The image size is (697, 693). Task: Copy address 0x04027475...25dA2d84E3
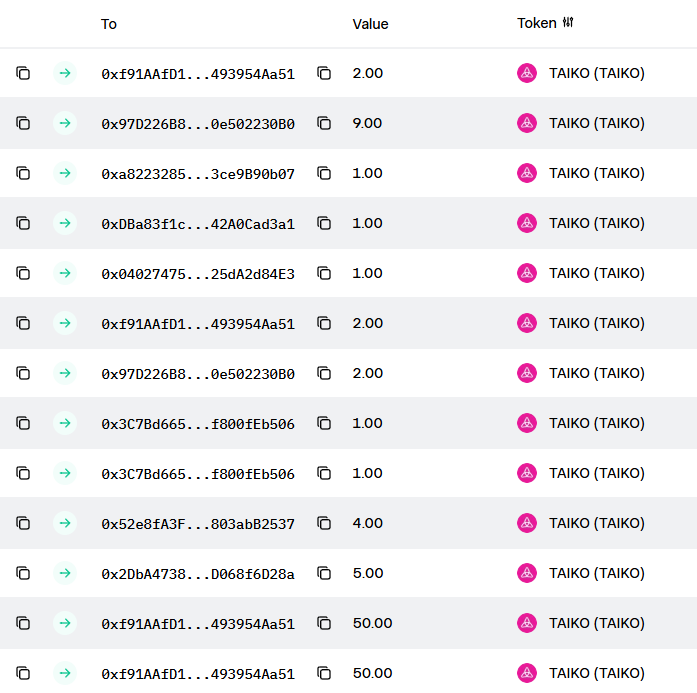point(324,273)
